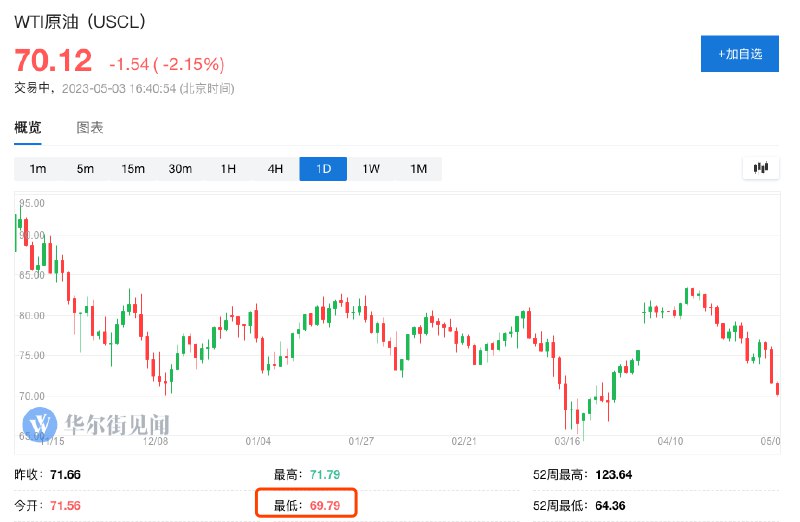Click the timestamp 2023-05-03 16:40:54
The height and width of the screenshot is (522, 800).
[119, 89]
